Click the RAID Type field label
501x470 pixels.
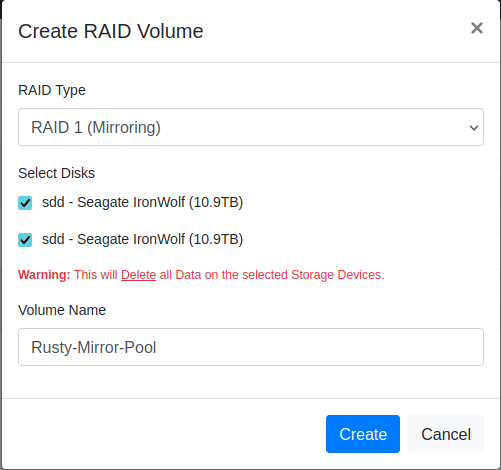(x=52, y=90)
